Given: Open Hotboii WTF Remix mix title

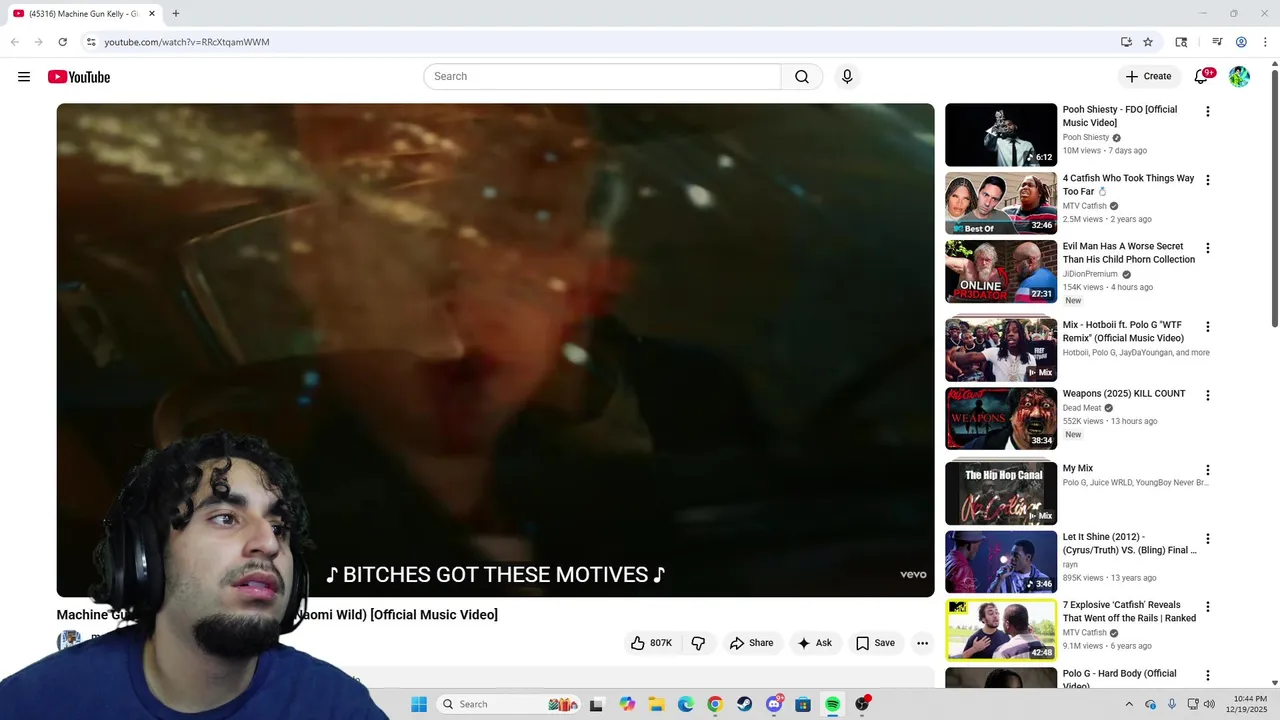Looking at the screenshot, I should point(1123,332).
